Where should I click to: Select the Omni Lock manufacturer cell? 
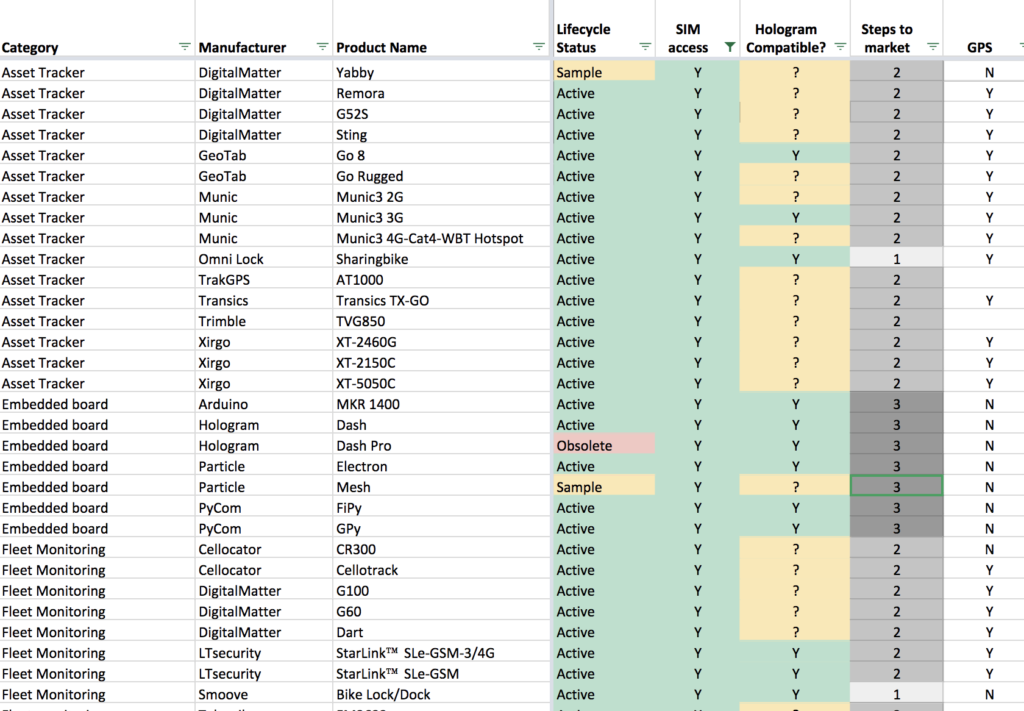tap(264, 259)
